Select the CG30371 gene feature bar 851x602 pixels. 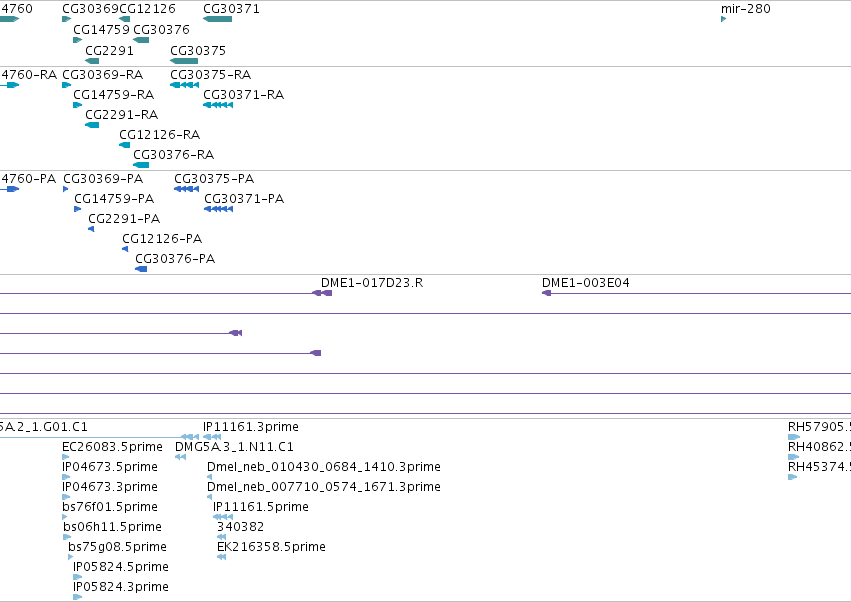click(218, 19)
